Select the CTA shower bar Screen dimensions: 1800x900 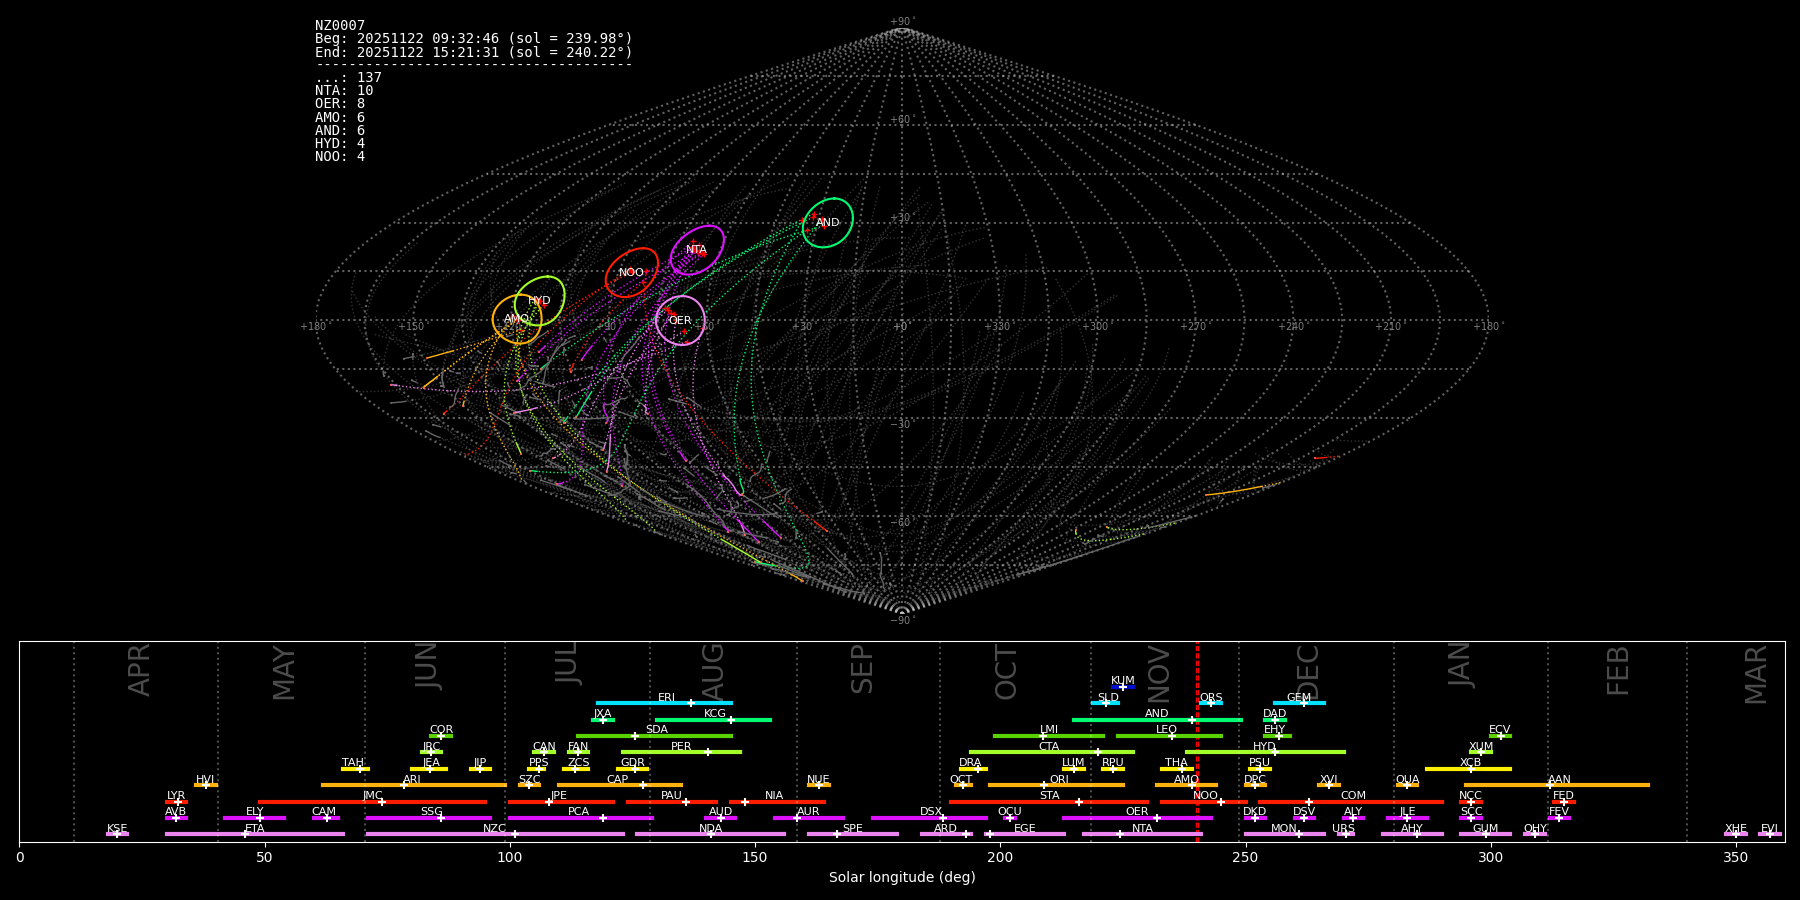pos(1052,752)
